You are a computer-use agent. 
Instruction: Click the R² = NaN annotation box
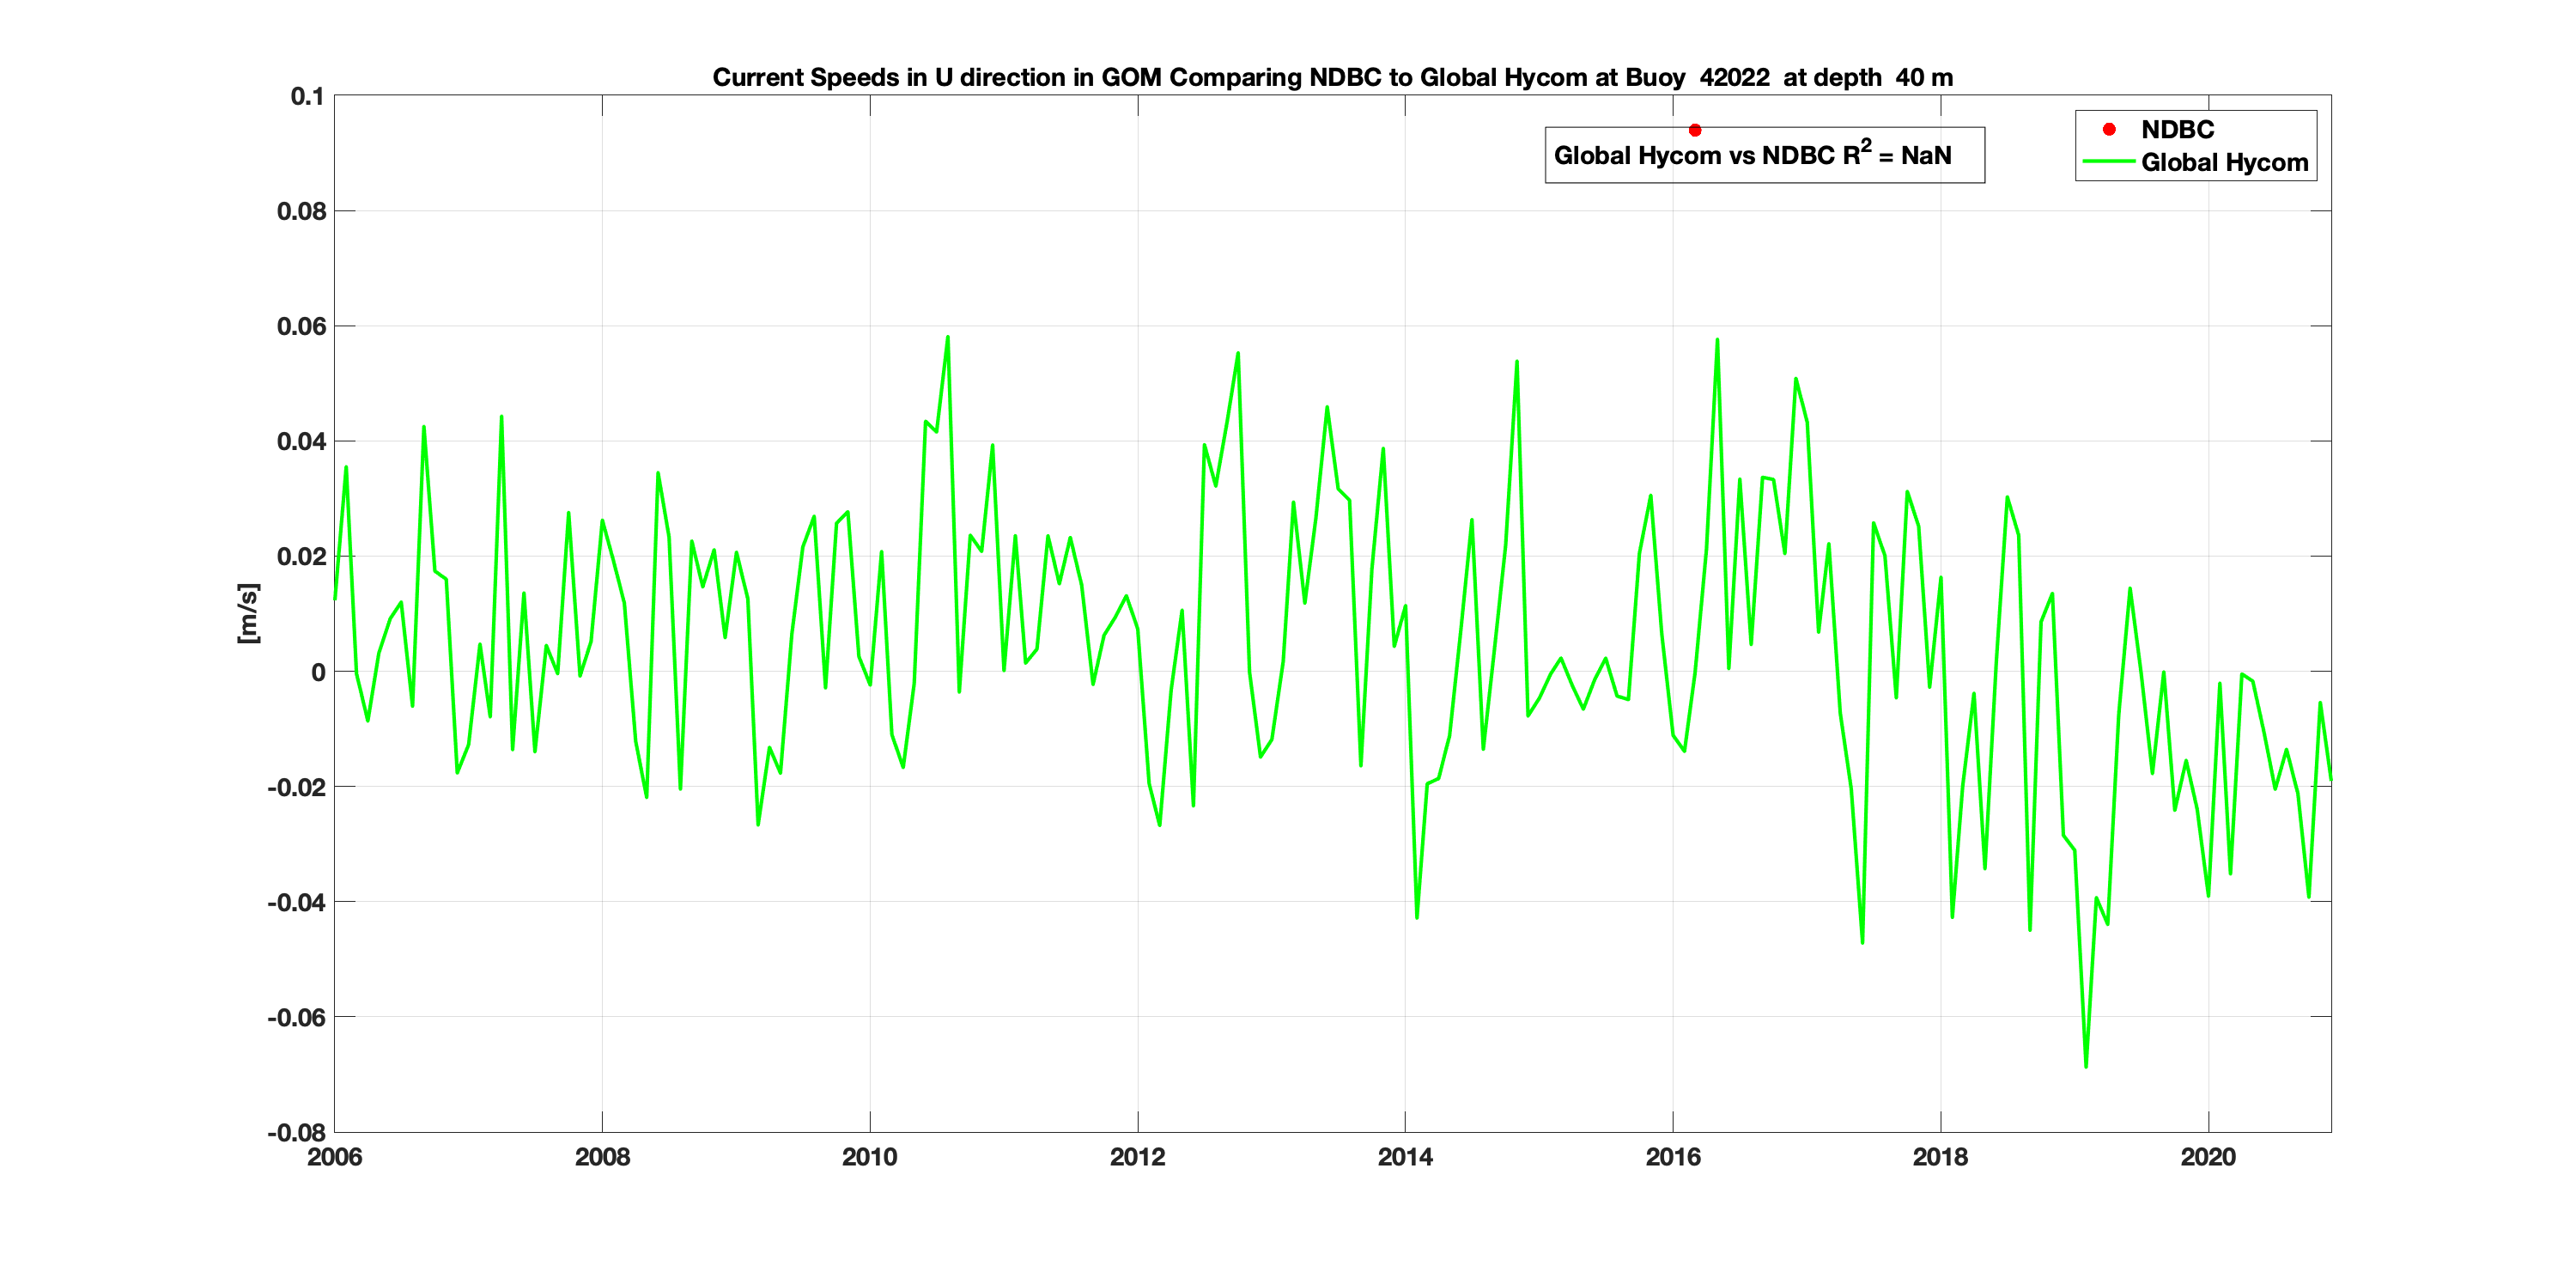click(1764, 156)
